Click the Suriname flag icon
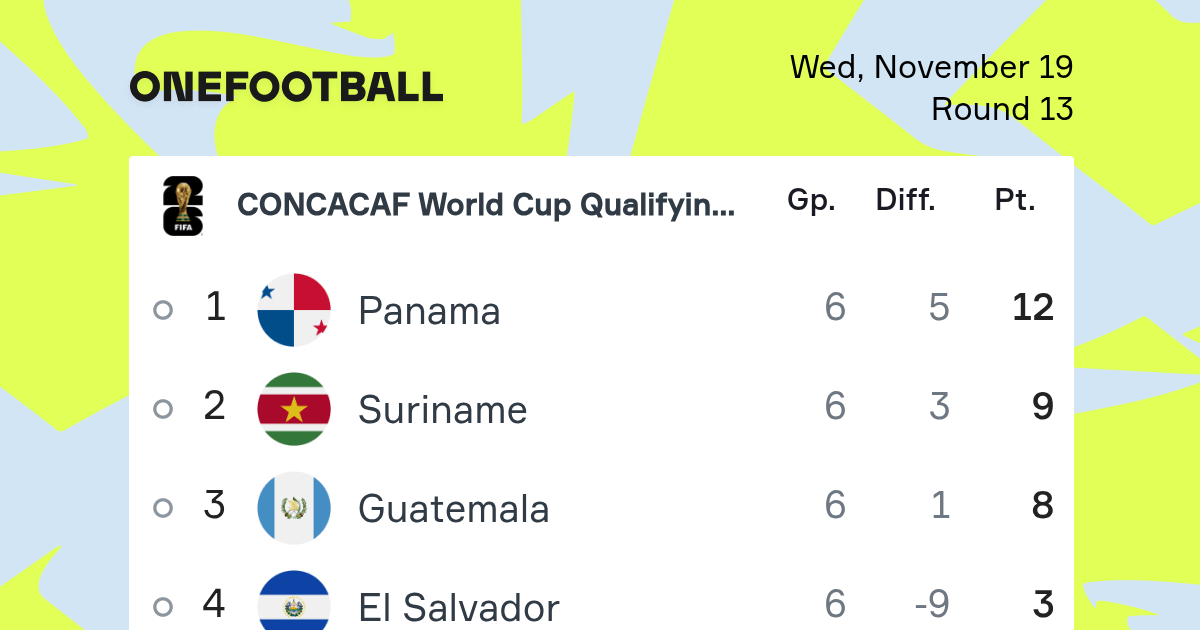 pos(294,409)
